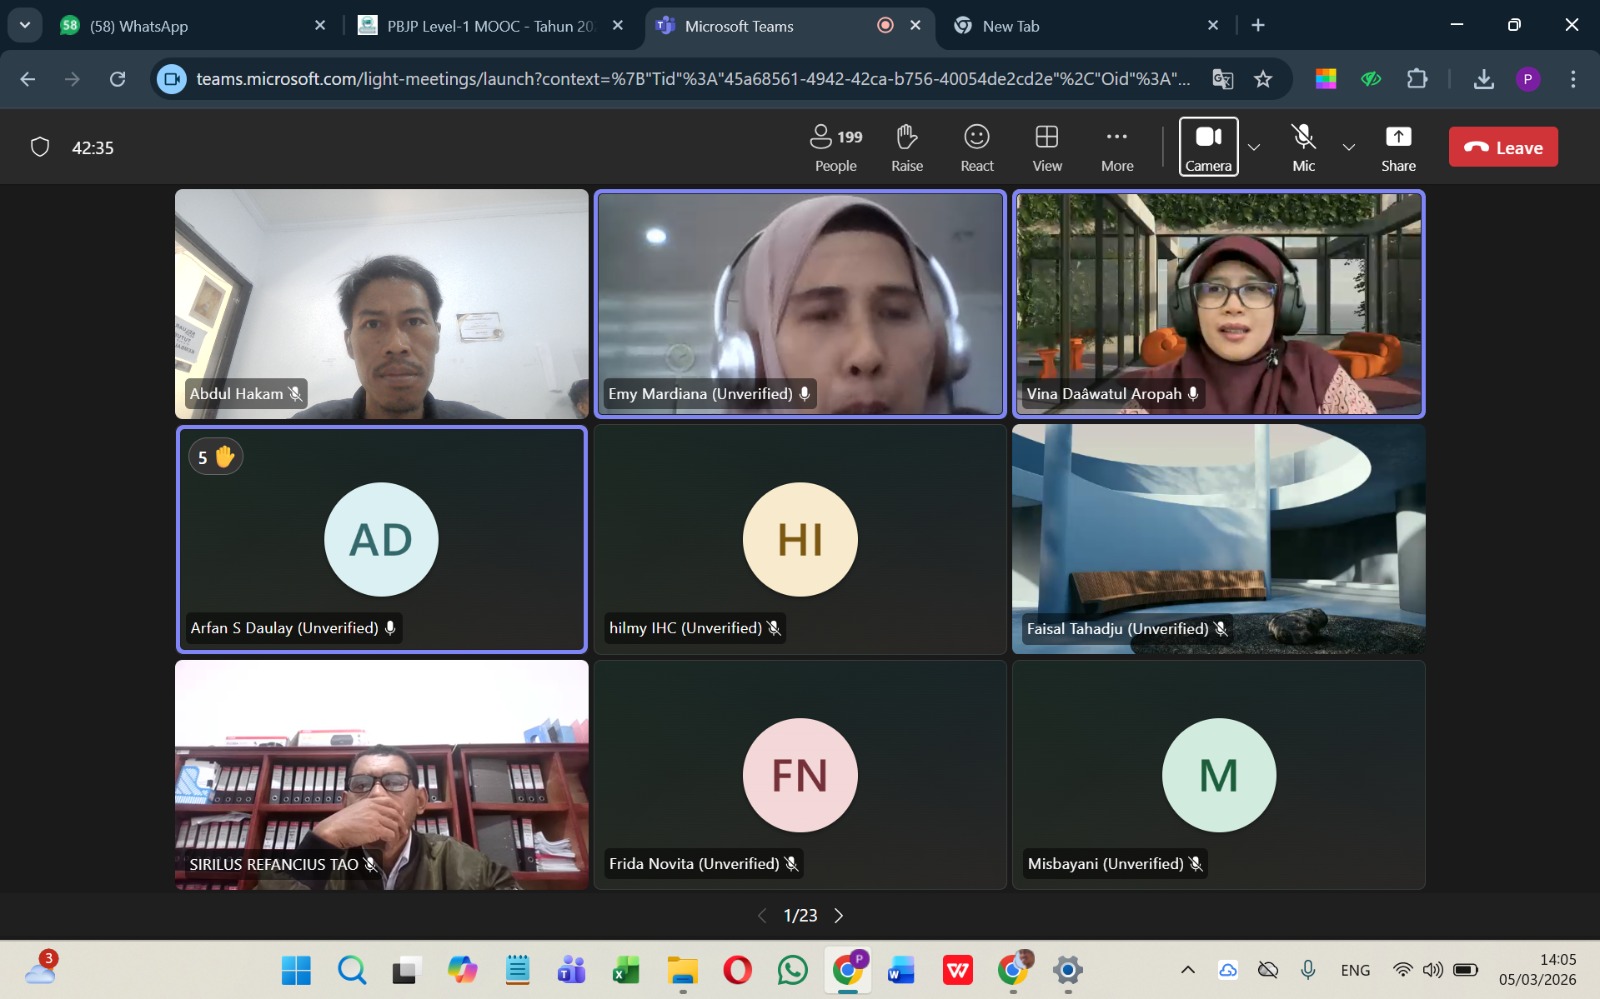Expand hidden icons in the system tray

tap(1188, 969)
